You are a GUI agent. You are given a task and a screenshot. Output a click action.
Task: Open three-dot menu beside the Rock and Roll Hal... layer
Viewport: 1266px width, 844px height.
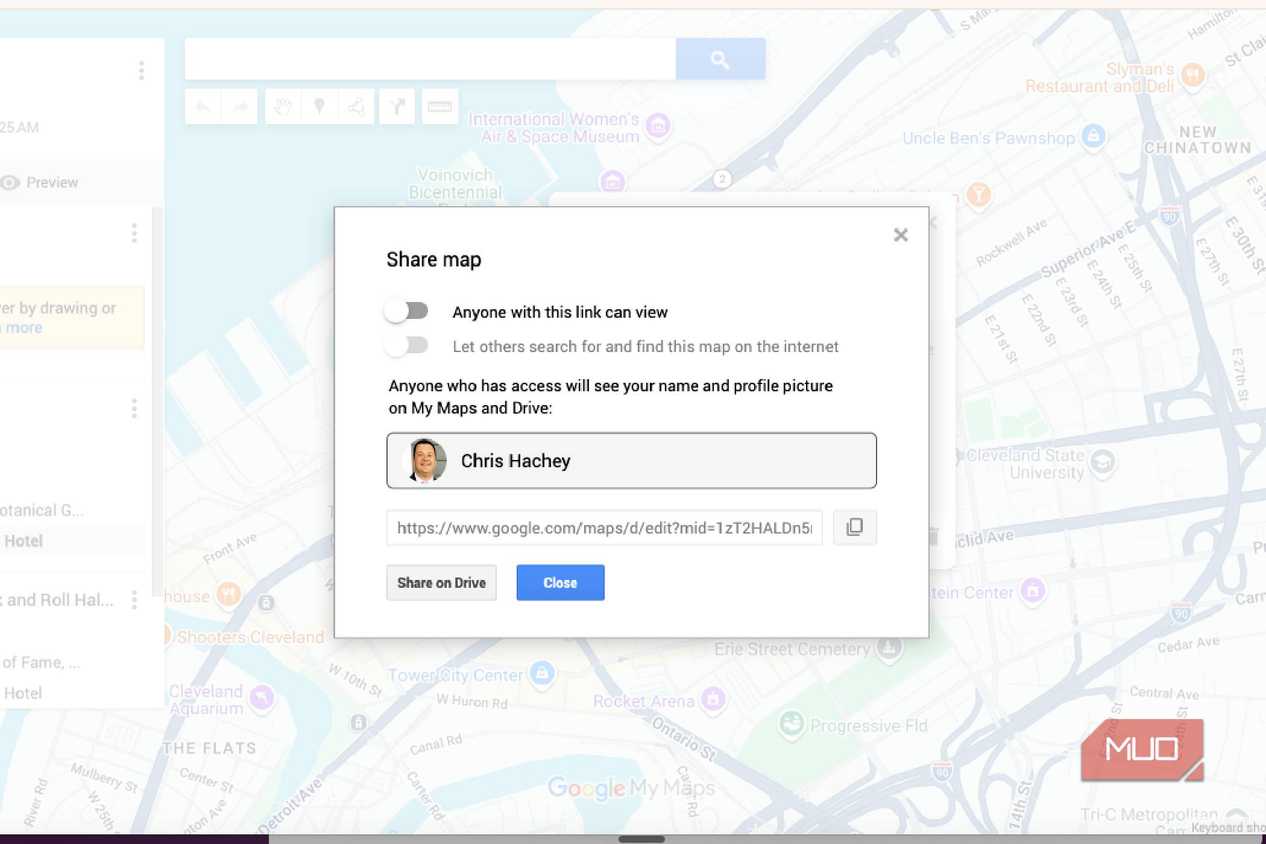point(134,600)
